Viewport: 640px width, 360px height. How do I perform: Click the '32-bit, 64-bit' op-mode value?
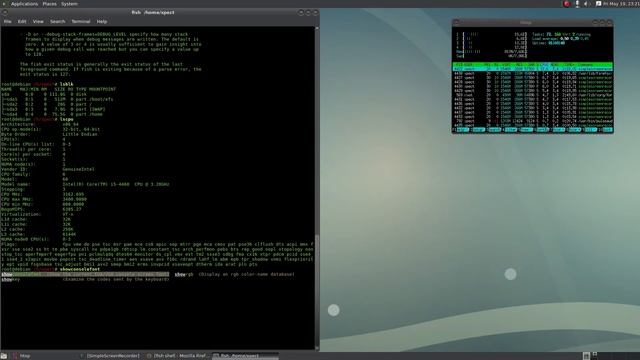click(81, 129)
